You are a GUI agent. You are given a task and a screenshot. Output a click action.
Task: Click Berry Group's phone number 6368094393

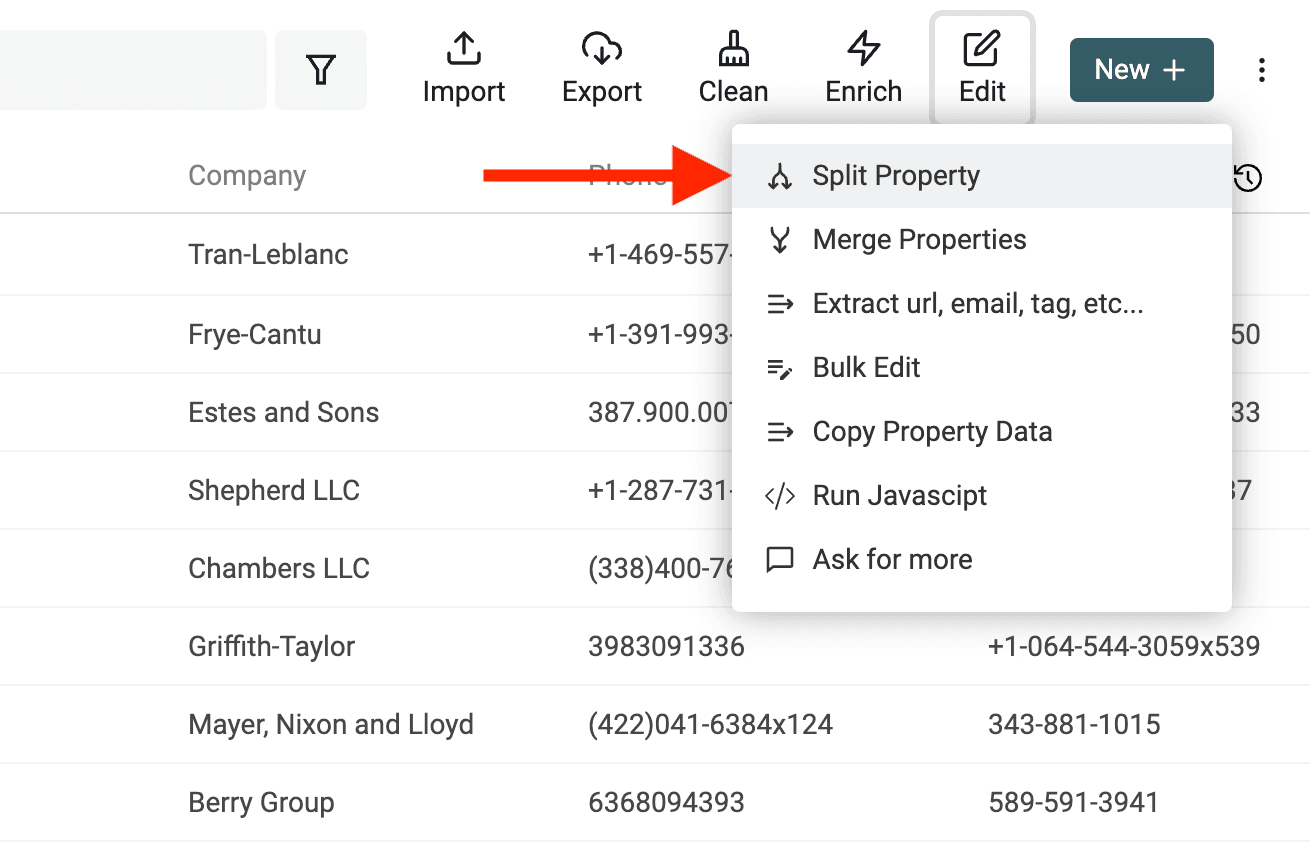666,802
